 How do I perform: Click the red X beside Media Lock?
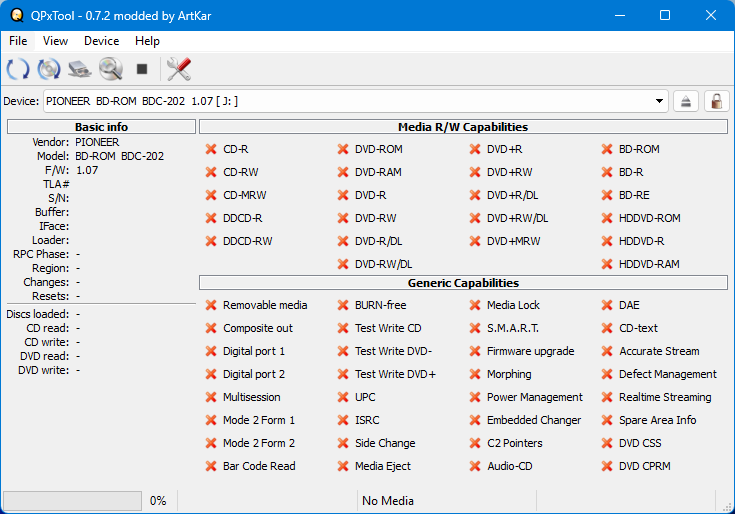tap(475, 305)
